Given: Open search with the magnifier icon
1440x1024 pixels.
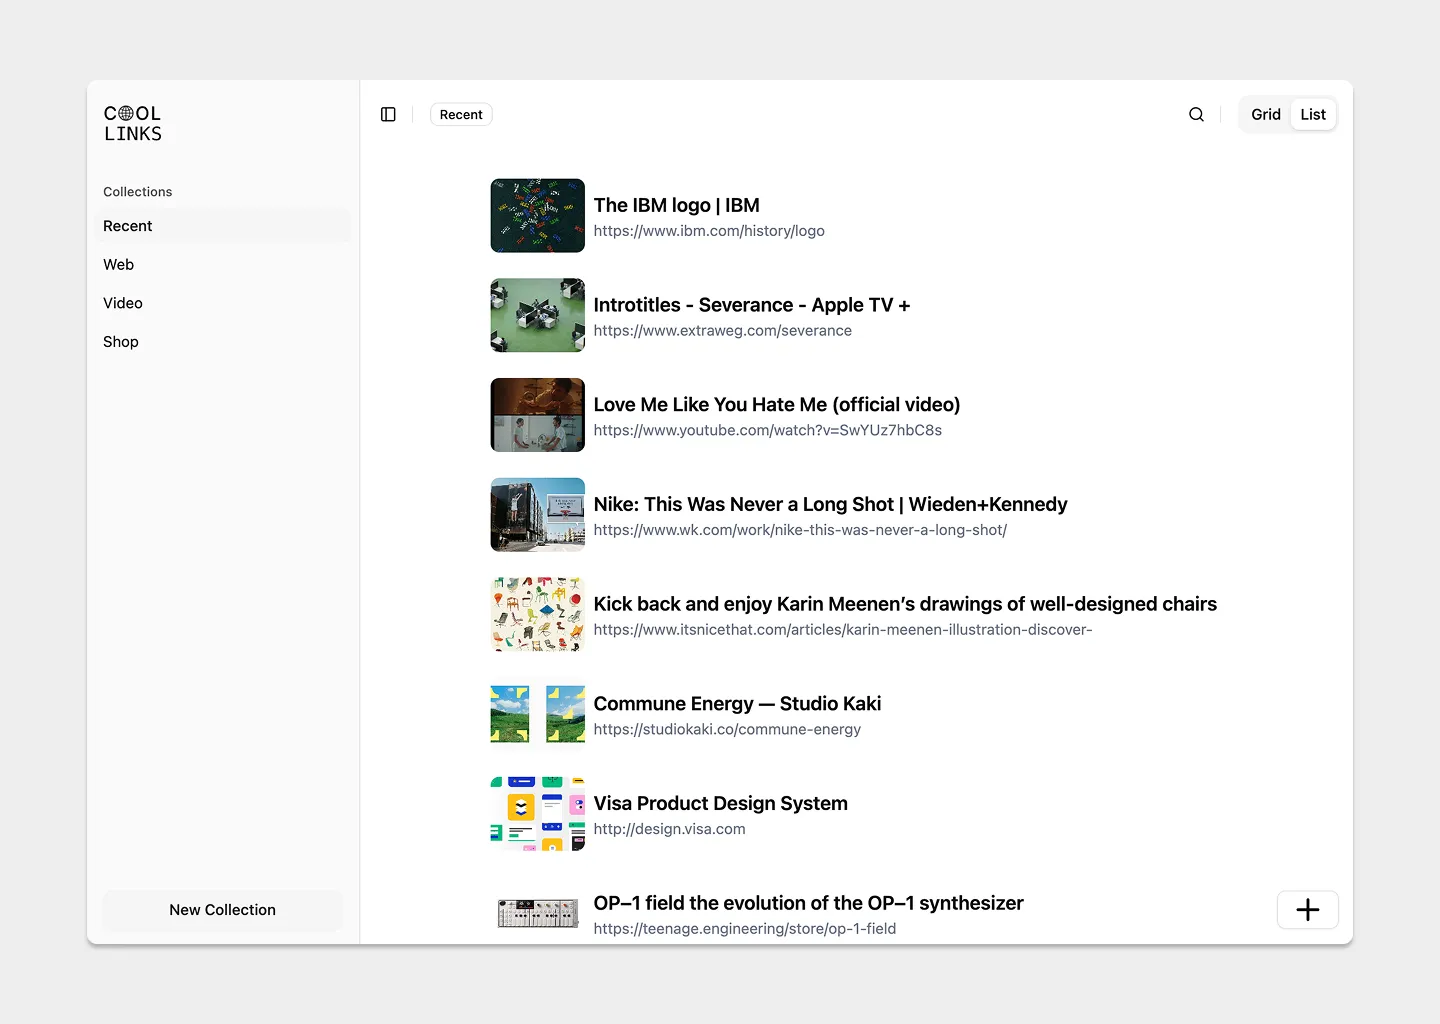Looking at the screenshot, I should (1196, 115).
